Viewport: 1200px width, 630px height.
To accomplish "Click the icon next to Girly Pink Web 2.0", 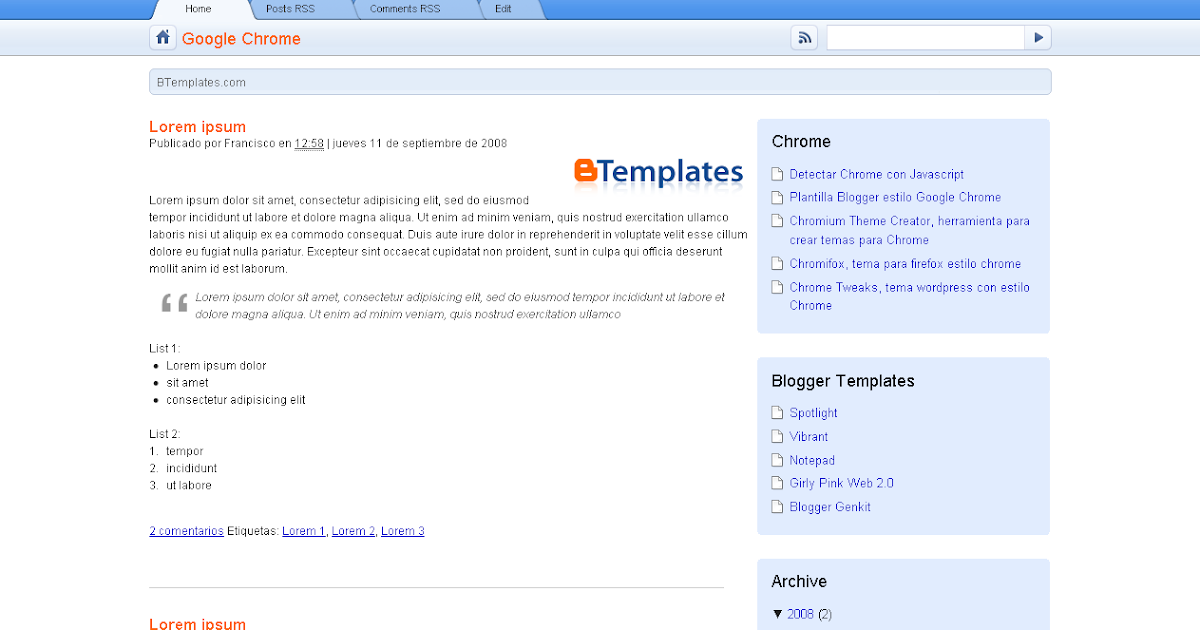I will click(777, 483).
